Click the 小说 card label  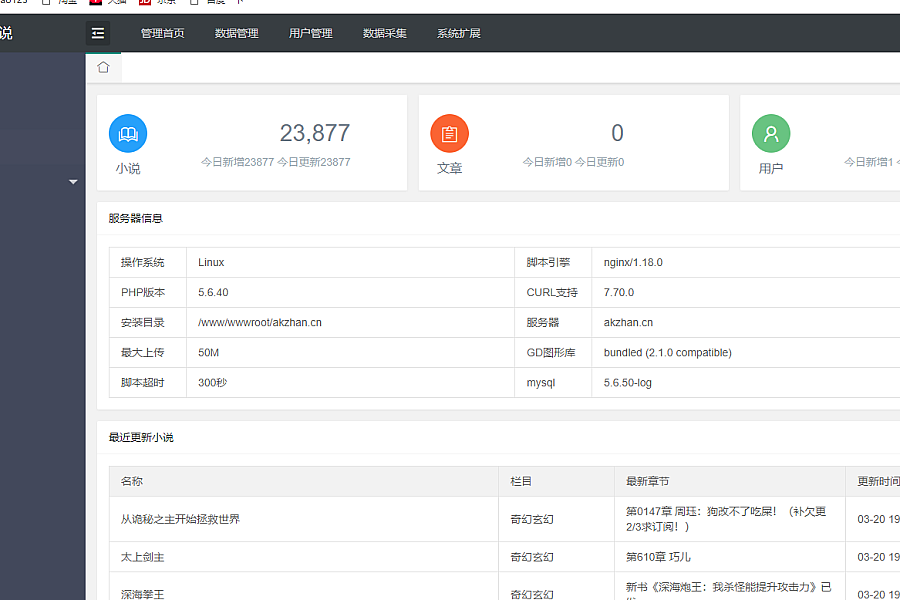[x=128, y=168]
